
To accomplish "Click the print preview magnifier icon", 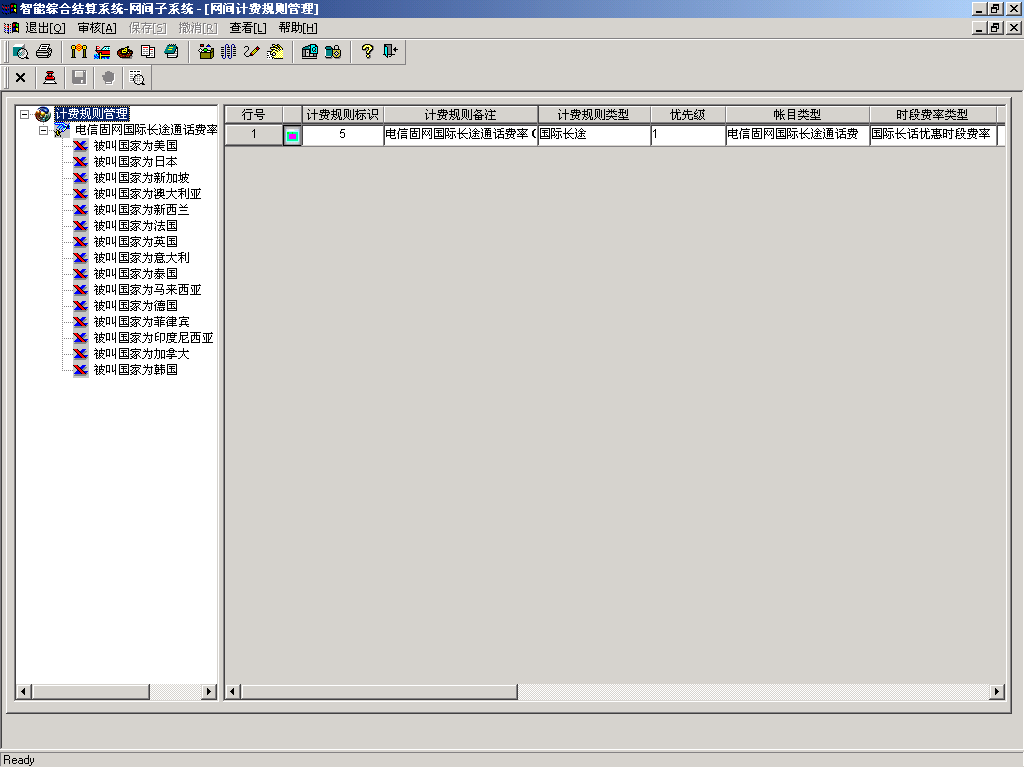I will click(x=21, y=52).
